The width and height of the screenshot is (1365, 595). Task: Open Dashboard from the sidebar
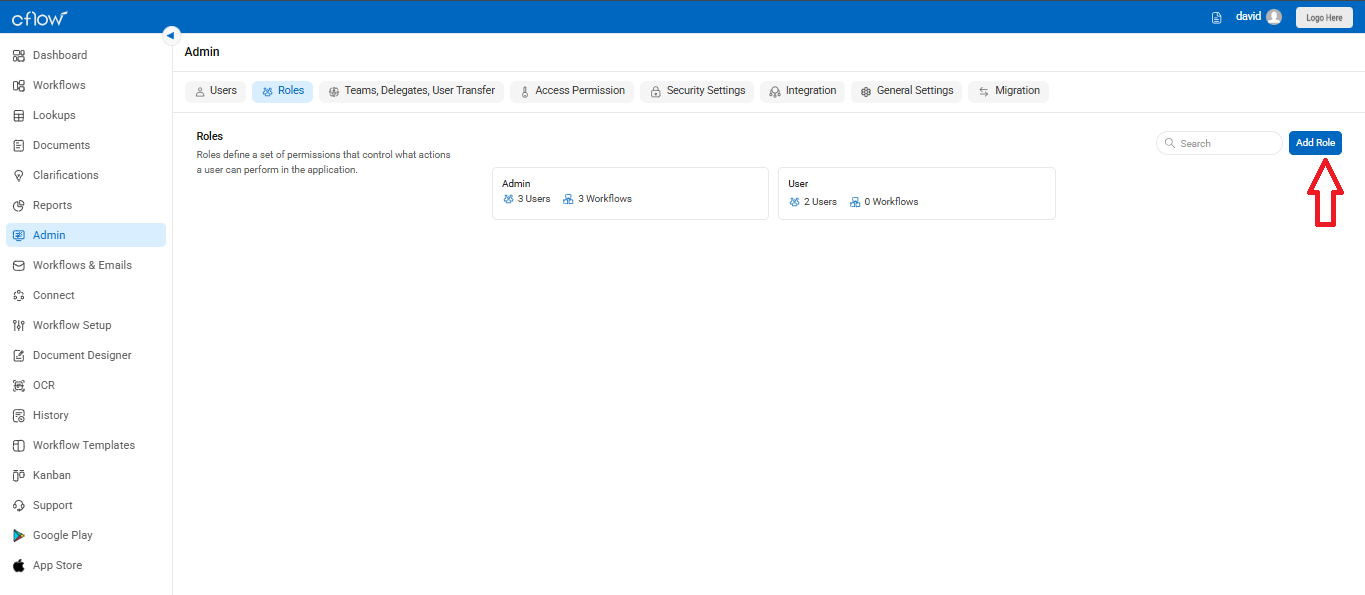pos(86,55)
